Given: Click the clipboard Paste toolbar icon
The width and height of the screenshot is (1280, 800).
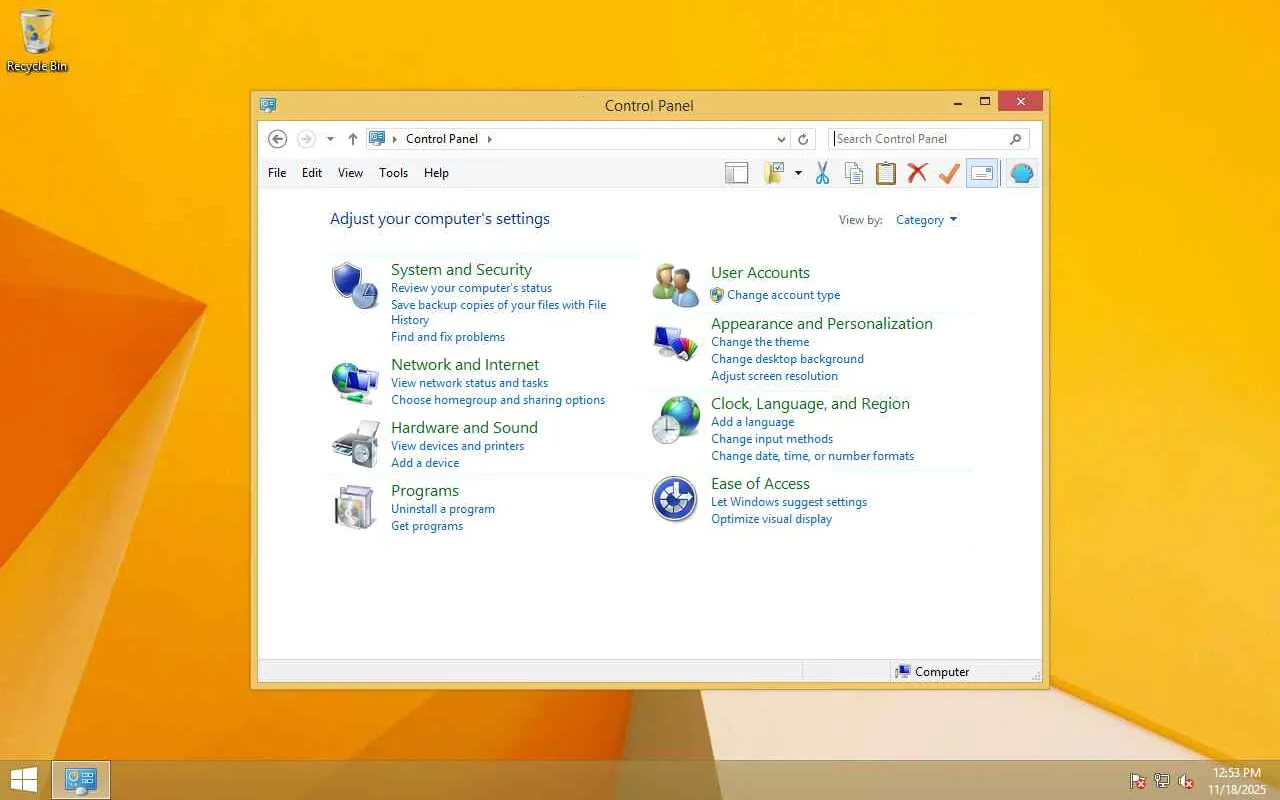Looking at the screenshot, I should [886, 173].
